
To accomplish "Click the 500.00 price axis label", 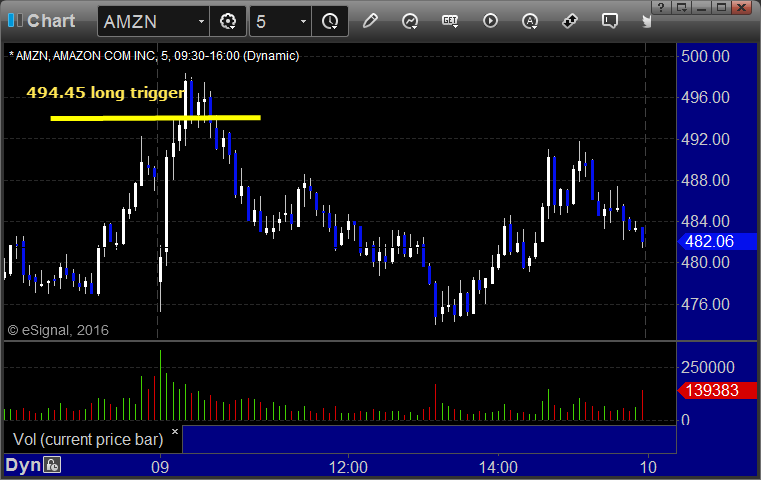I will (x=705, y=56).
